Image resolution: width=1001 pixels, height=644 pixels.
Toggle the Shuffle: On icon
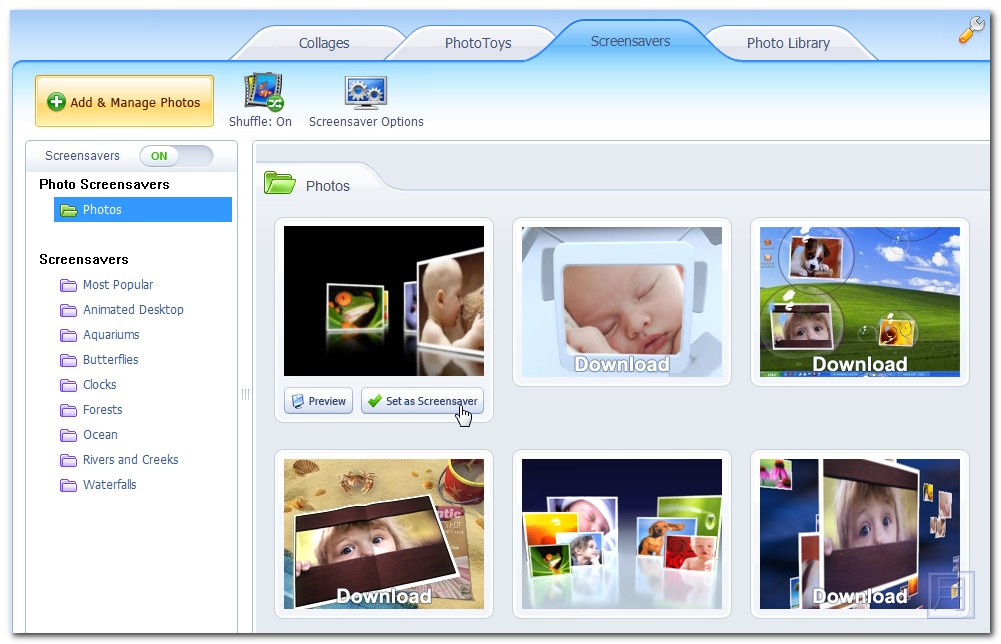(264, 91)
